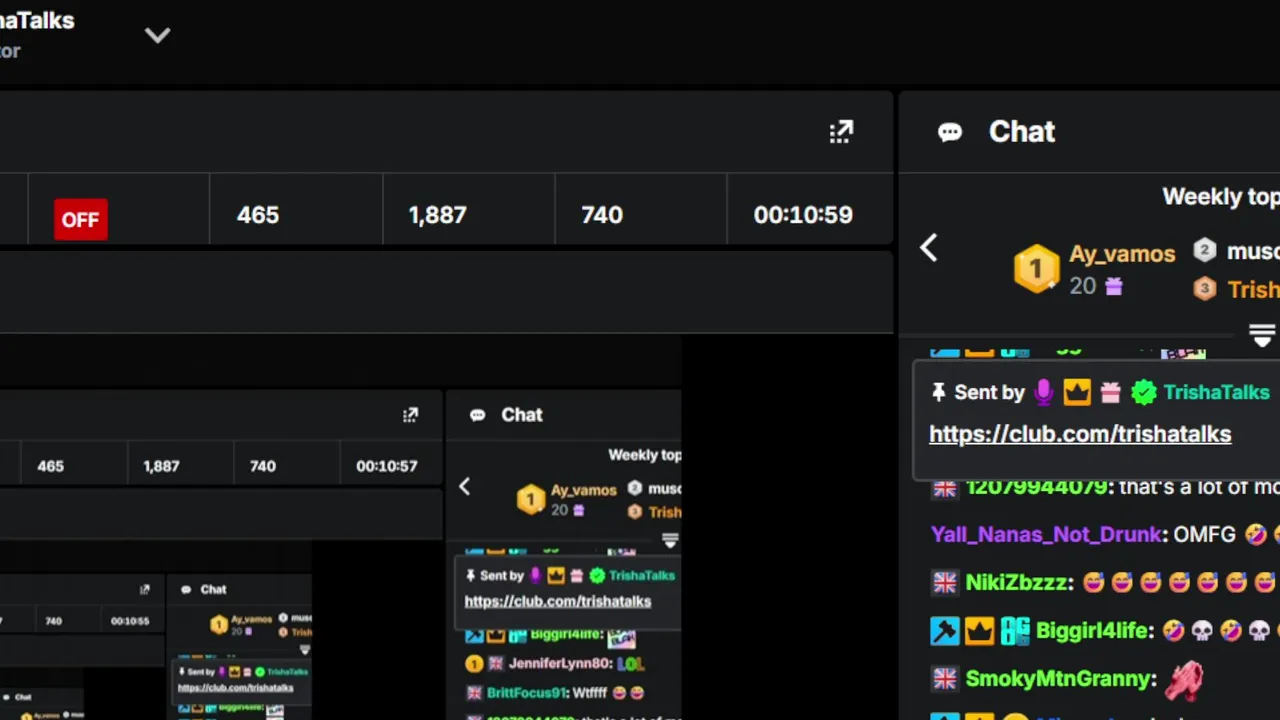Click the UK flag badge beside SmokyMtnGranny
This screenshot has height=720, width=1280.
click(945, 679)
